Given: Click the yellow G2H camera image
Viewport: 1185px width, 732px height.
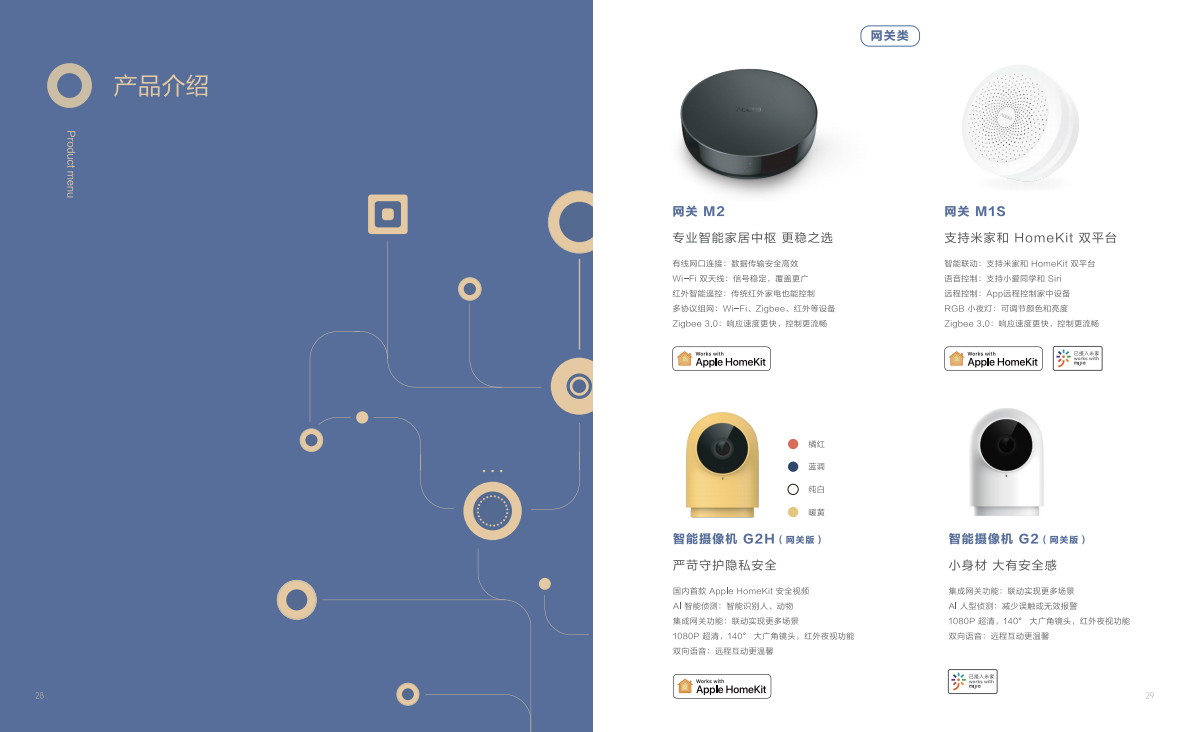Looking at the screenshot, I should (722, 465).
